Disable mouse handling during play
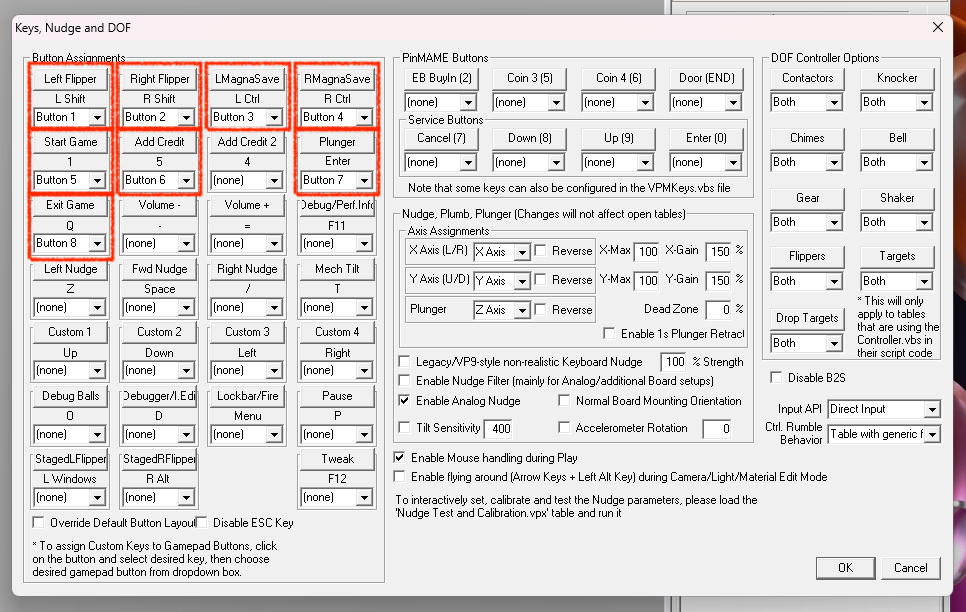The height and width of the screenshot is (612, 966). pyautogui.click(x=400, y=458)
